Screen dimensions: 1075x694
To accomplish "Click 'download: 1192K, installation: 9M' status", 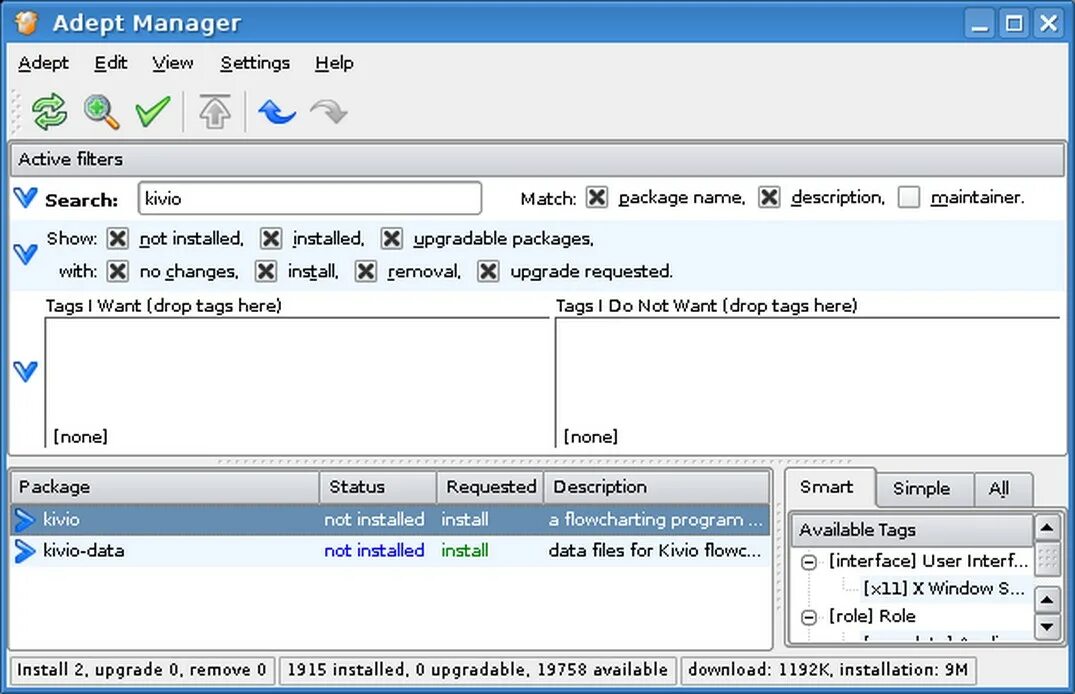I will coord(828,670).
